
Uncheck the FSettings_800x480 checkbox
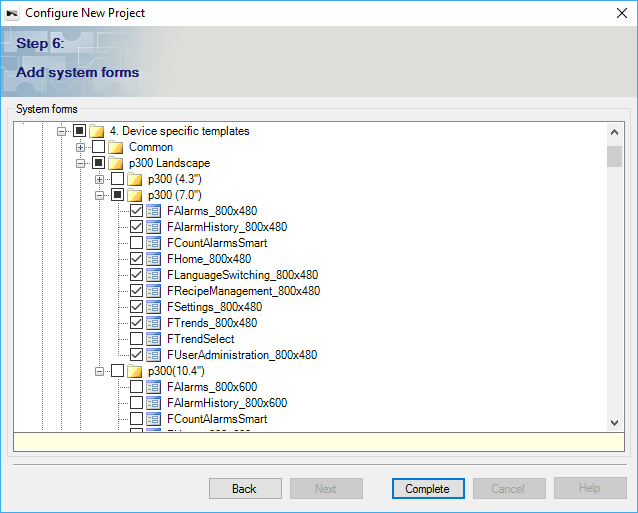(136, 307)
